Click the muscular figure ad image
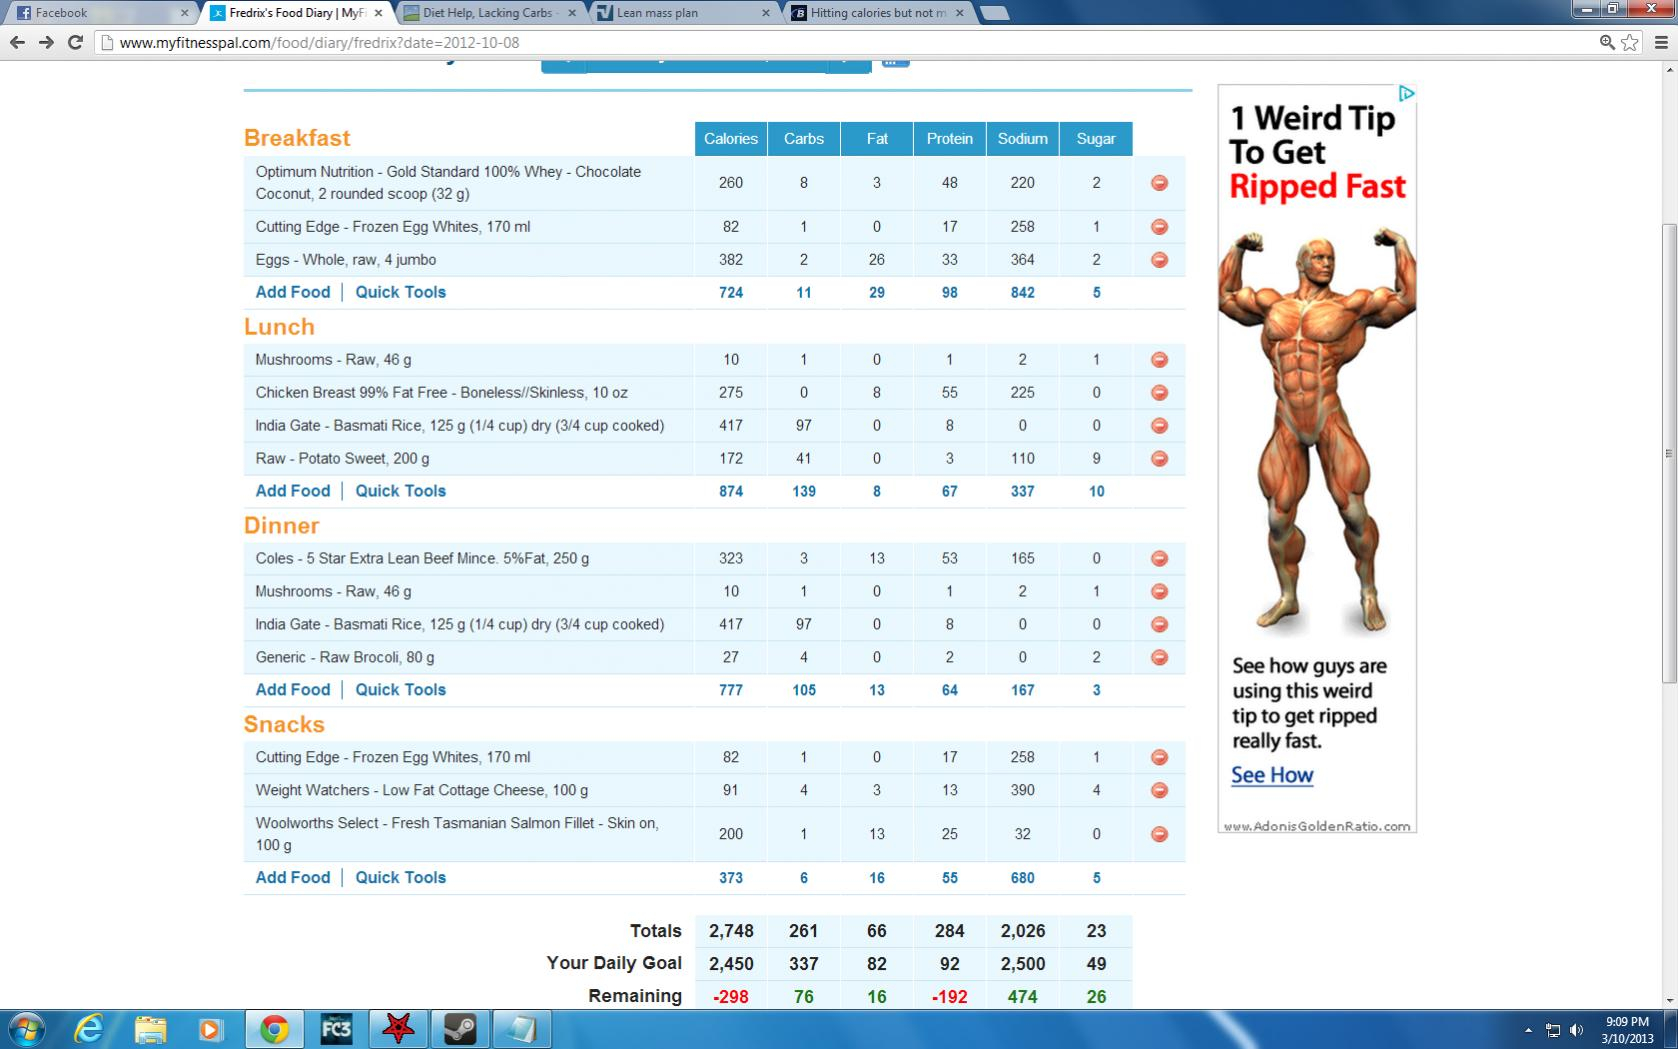 pyautogui.click(x=1317, y=430)
